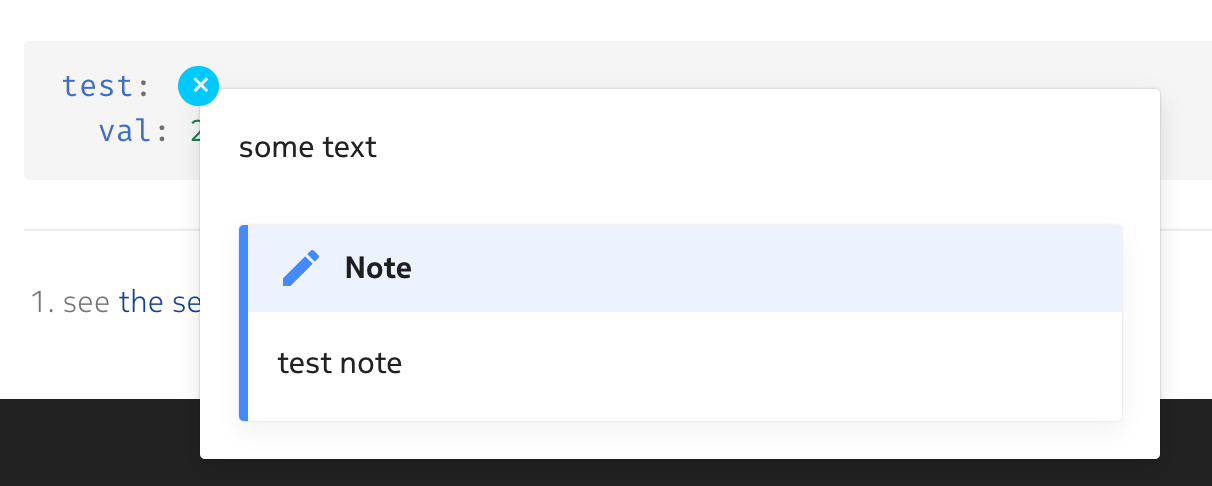Click the blue left border of the Note
This screenshot has width=1212, height=486.
[x=243, y=322]
